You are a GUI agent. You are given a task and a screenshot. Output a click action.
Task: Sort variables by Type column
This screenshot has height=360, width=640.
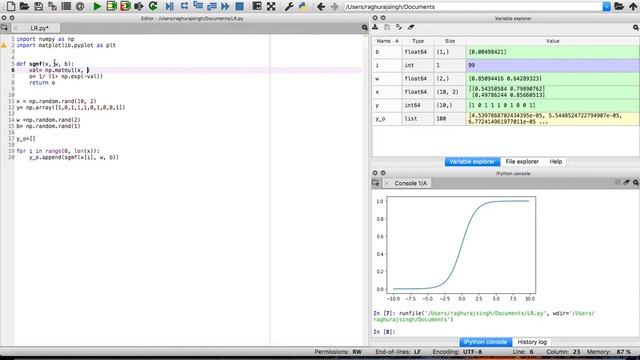point(418,41)
